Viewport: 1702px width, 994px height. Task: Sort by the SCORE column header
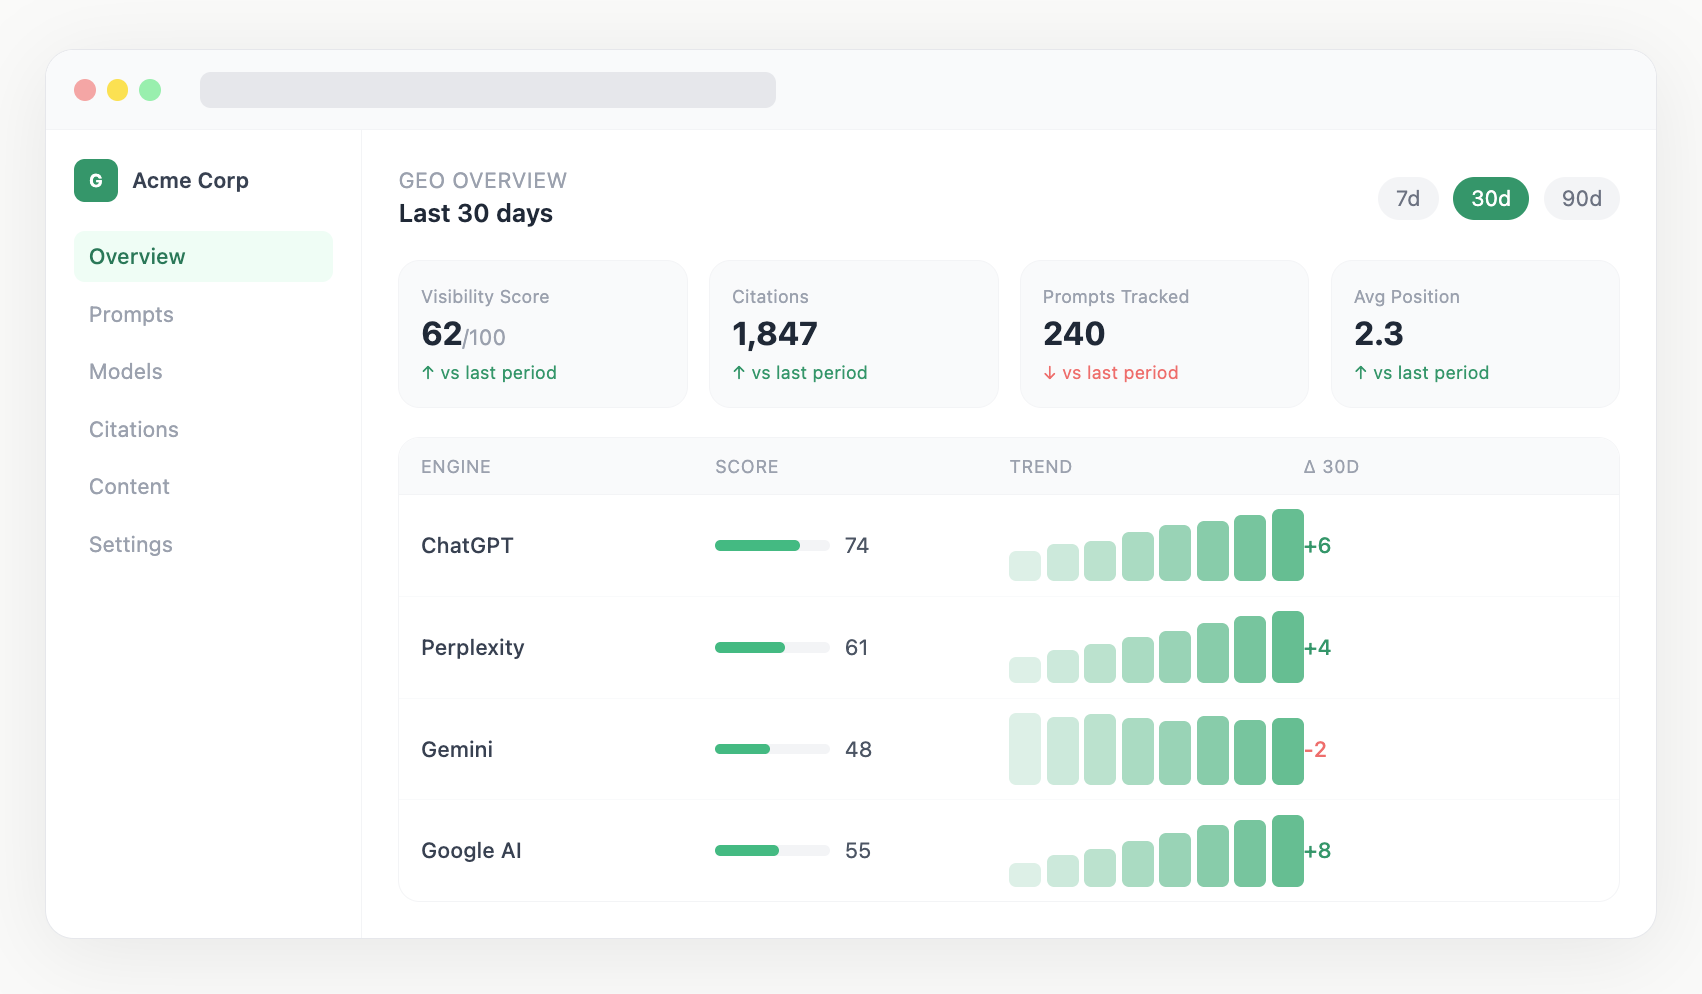point(747,467)
